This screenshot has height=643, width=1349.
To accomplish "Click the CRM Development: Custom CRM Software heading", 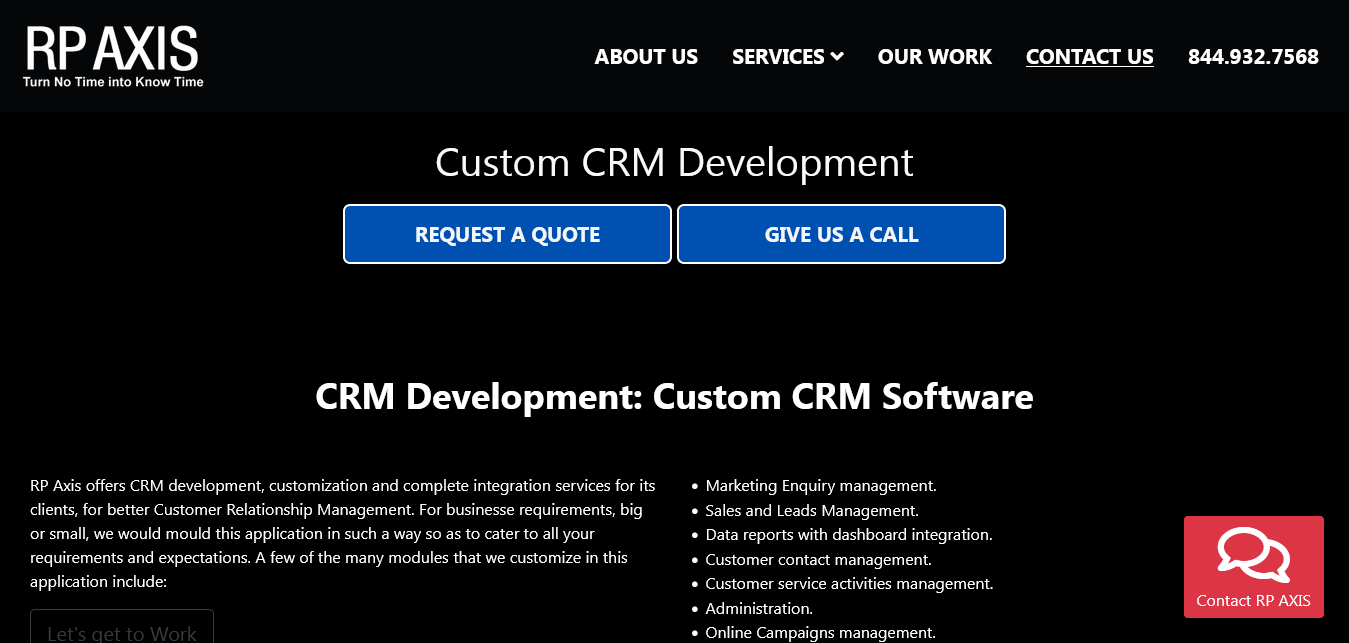I will [674, 397].
